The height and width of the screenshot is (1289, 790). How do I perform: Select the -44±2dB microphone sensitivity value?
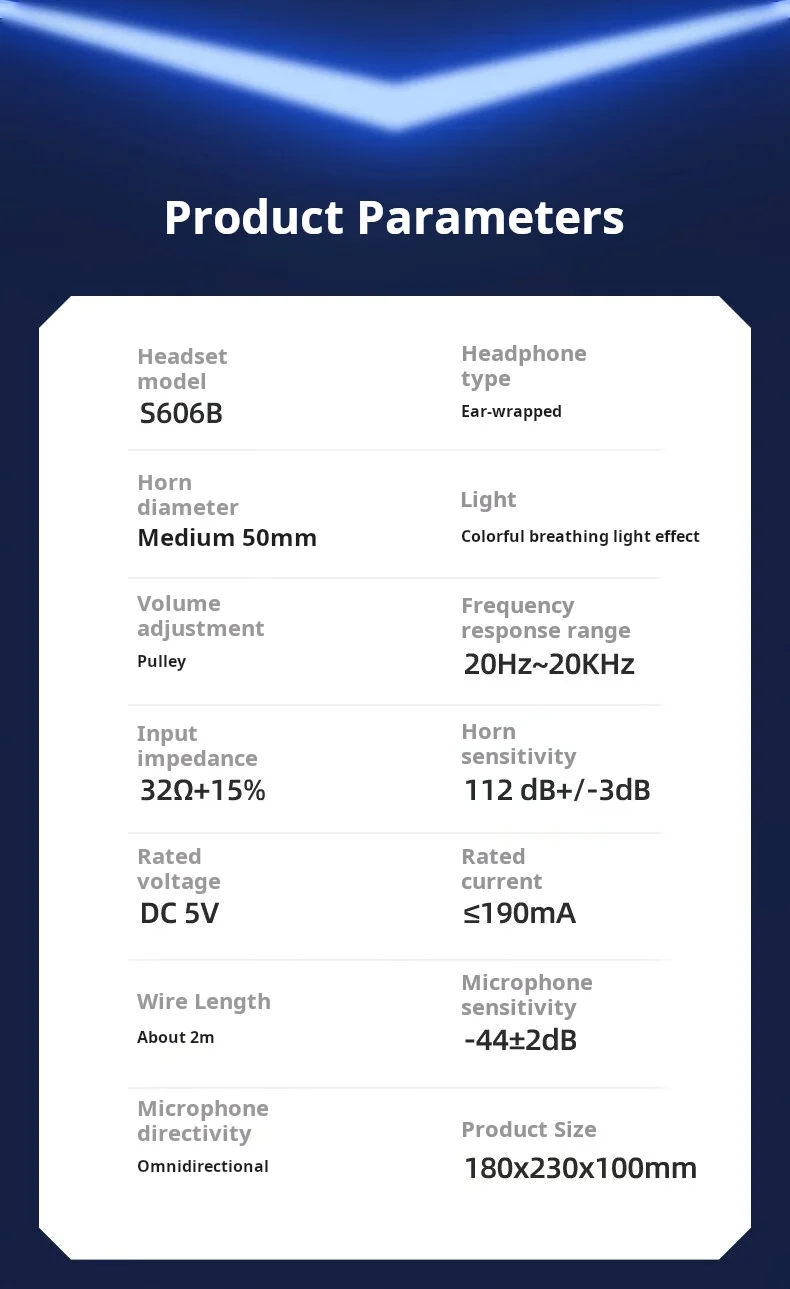[x=520, y=1040]
